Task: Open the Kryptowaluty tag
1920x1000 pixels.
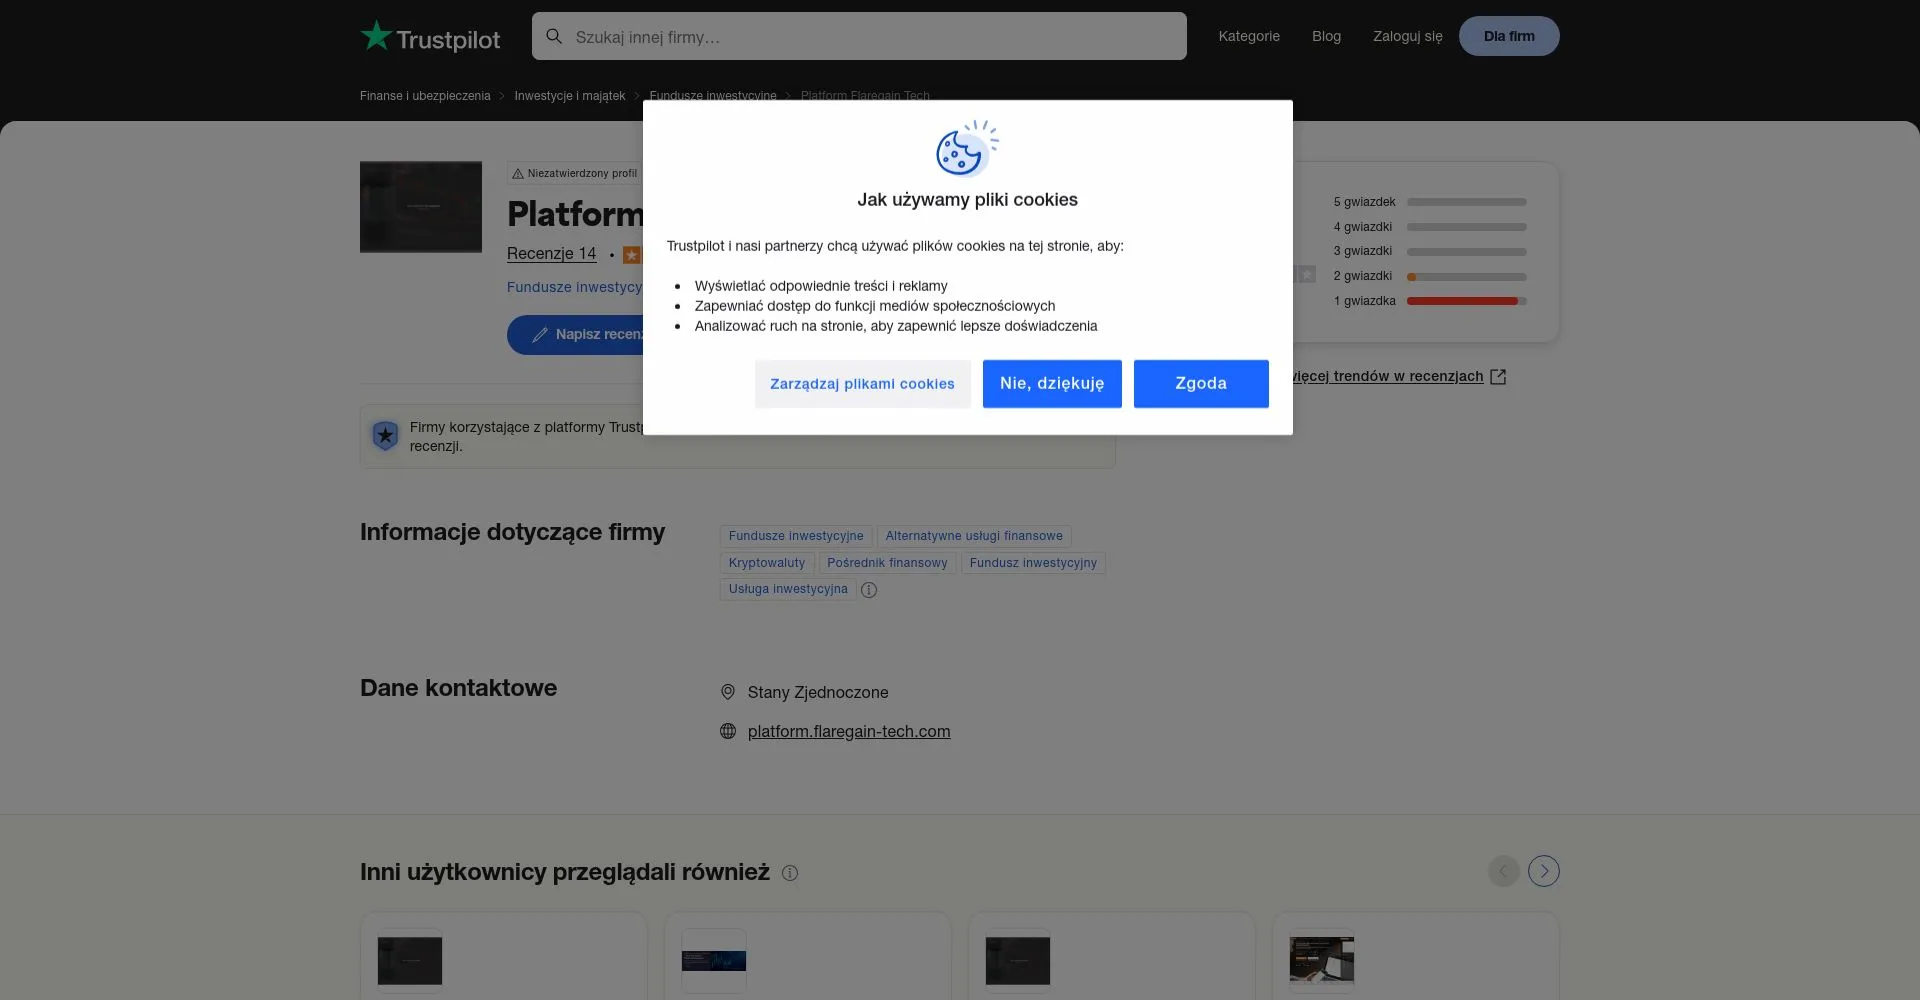Action: pyautogui.click(x=767, y=563)
